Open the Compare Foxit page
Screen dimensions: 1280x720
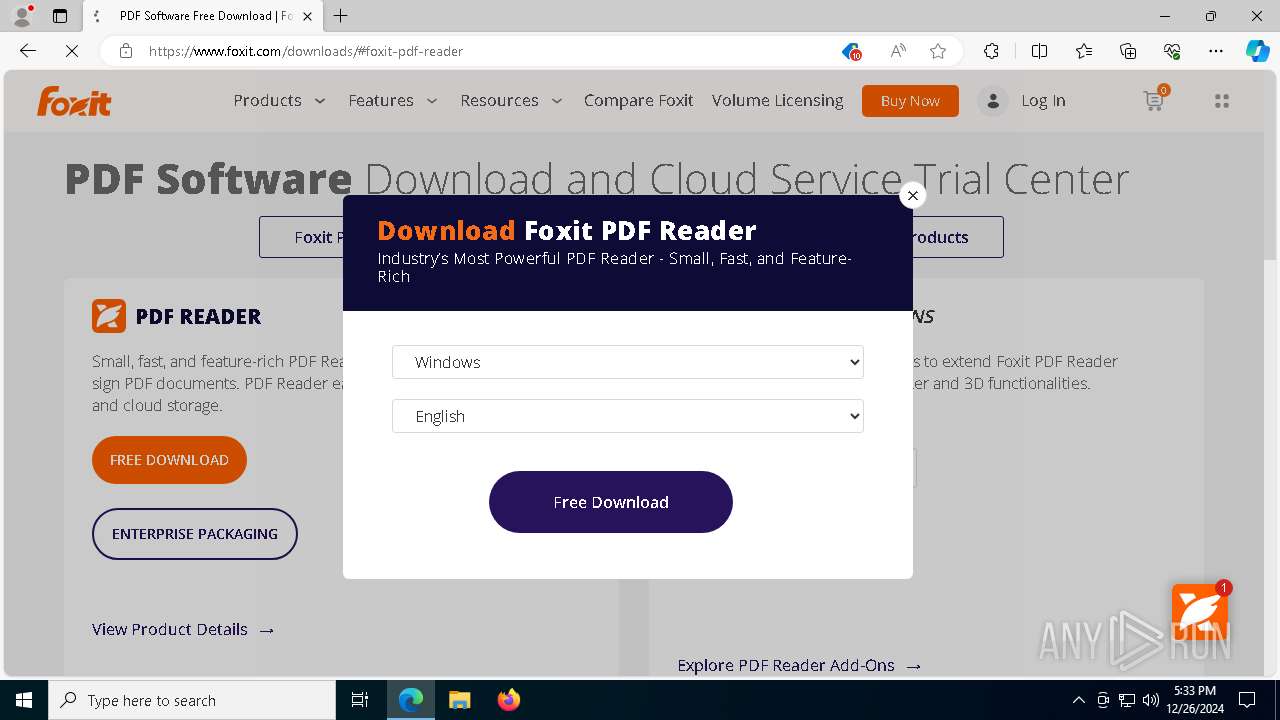638,100
